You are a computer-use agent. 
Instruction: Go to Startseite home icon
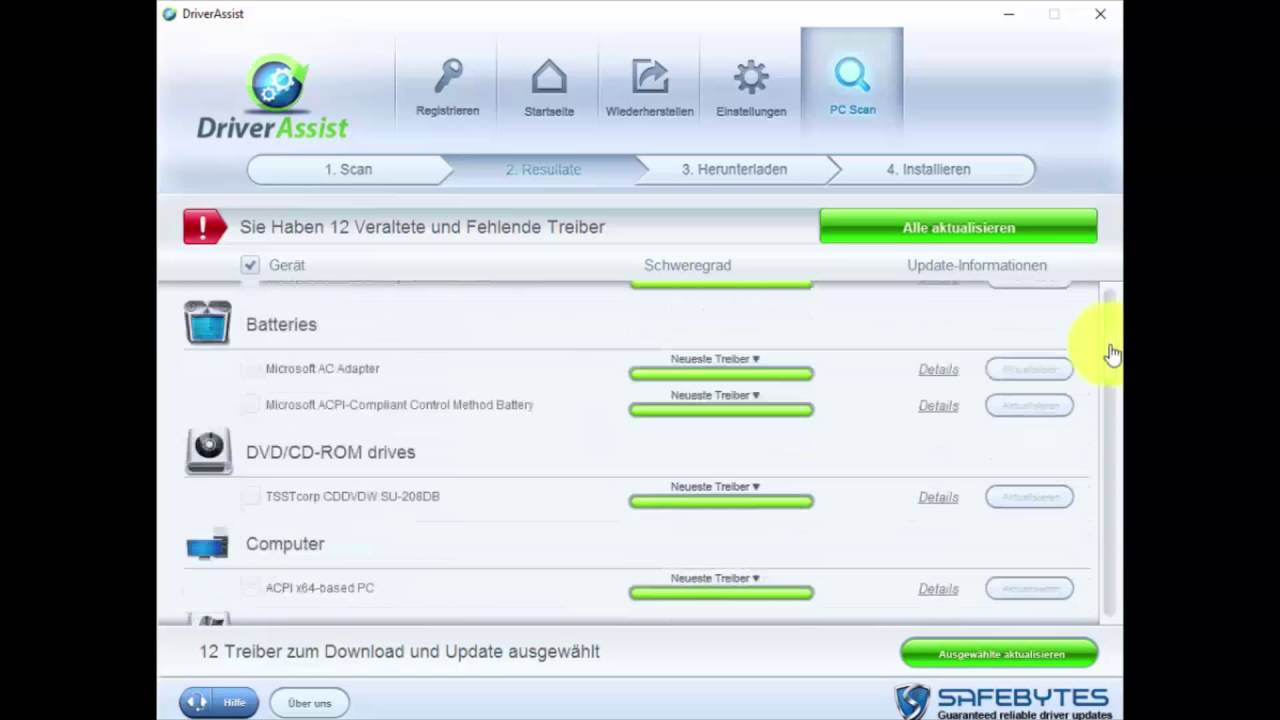pos(549,78)
